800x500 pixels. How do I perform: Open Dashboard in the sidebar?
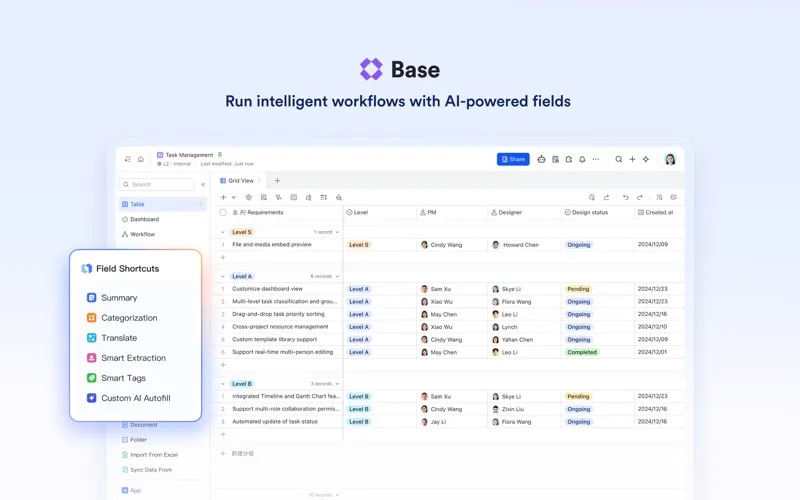pyautogui.click(x=140, y=219)
